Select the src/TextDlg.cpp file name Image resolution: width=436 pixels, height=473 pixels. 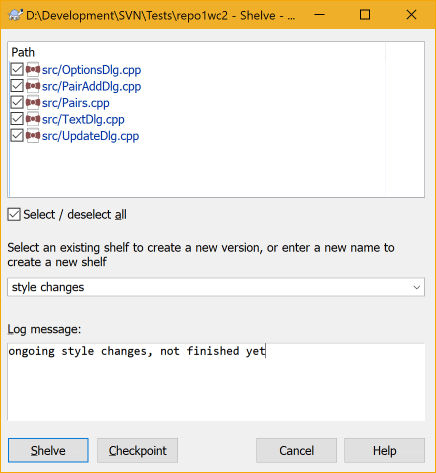pyautogui.click(x=83, y=119)
